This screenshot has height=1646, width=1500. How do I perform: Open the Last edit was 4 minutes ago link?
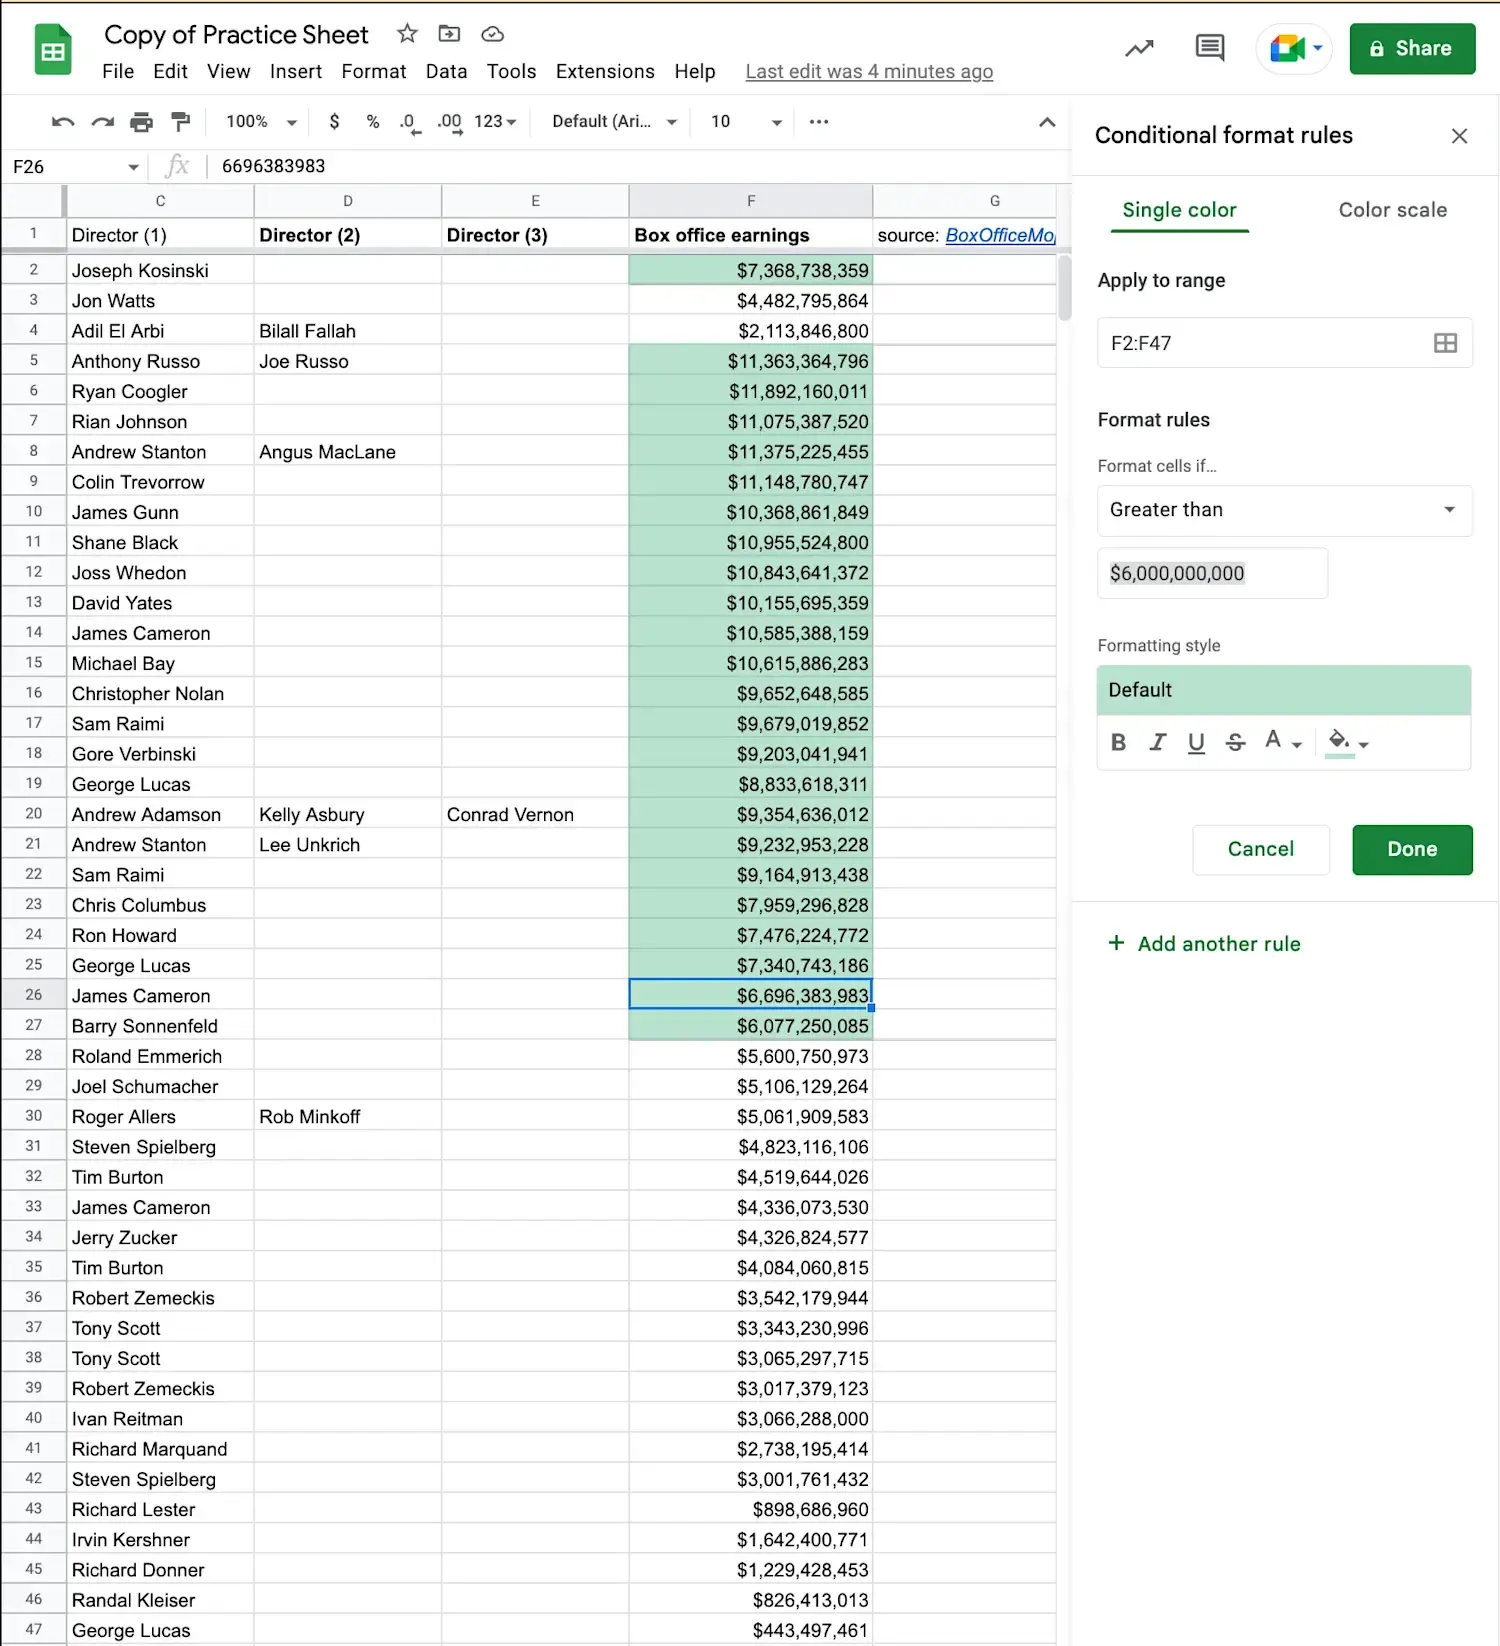pos(869,71)
